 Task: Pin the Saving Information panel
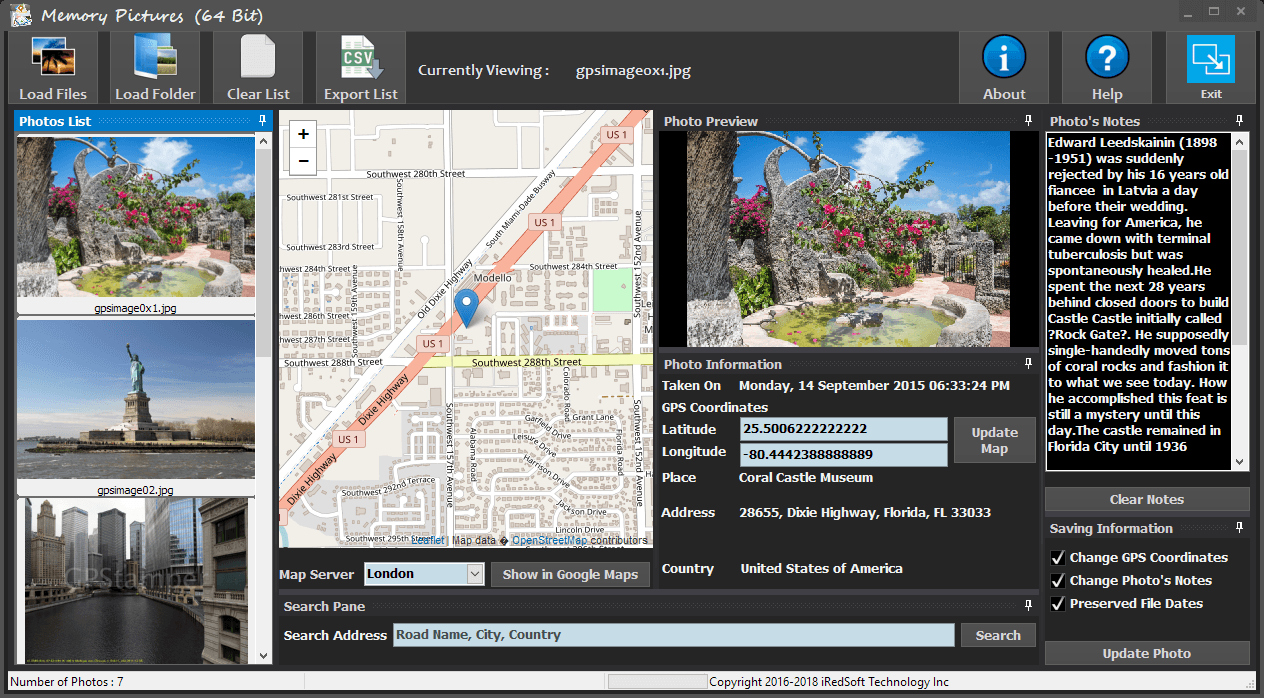pos(1240,527)
